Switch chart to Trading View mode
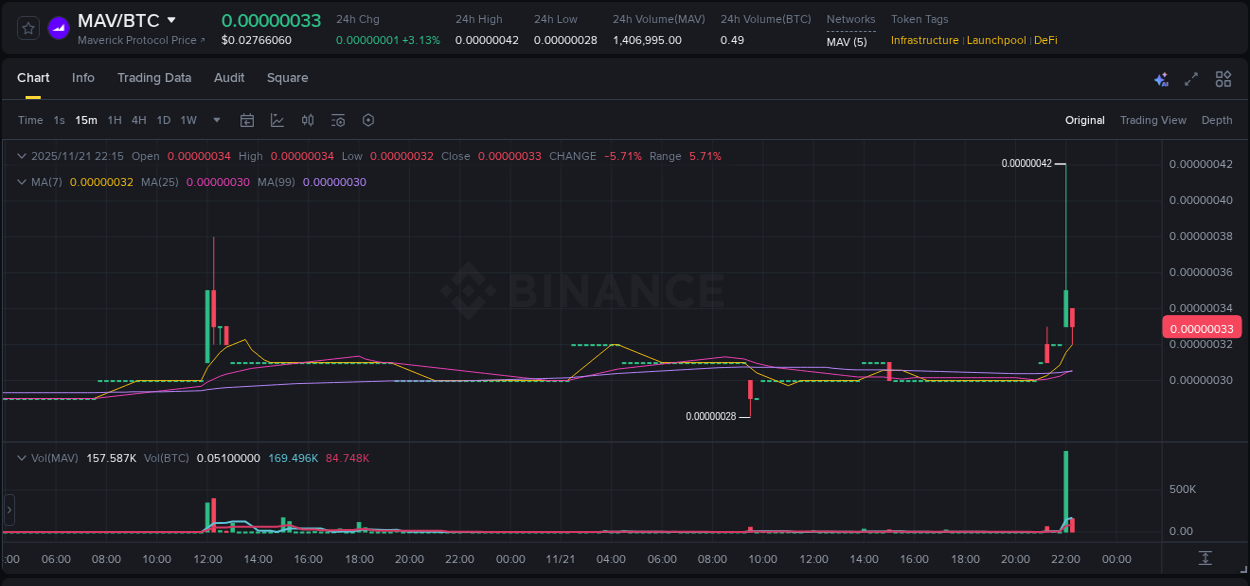1250x586 pixels. (1153, 120)
